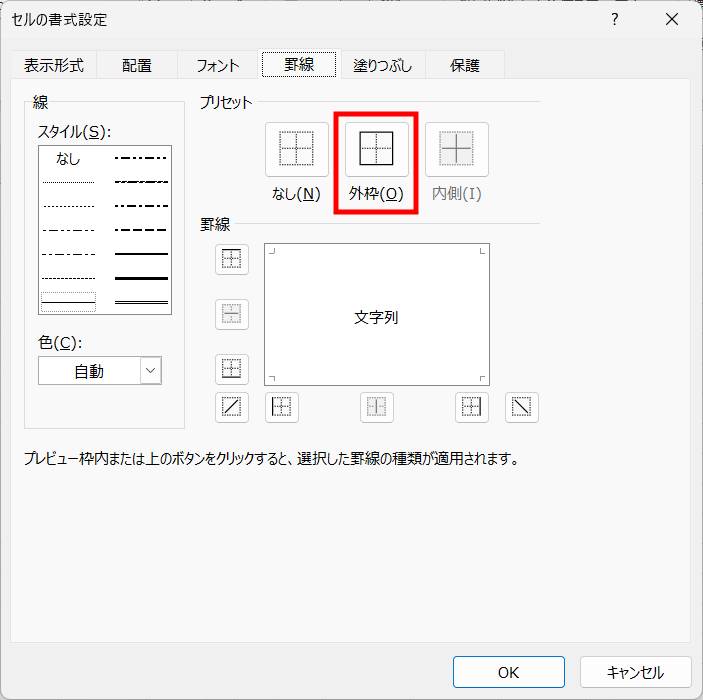Toggle the top border button
703x700 pixels.
coord(232,259)
